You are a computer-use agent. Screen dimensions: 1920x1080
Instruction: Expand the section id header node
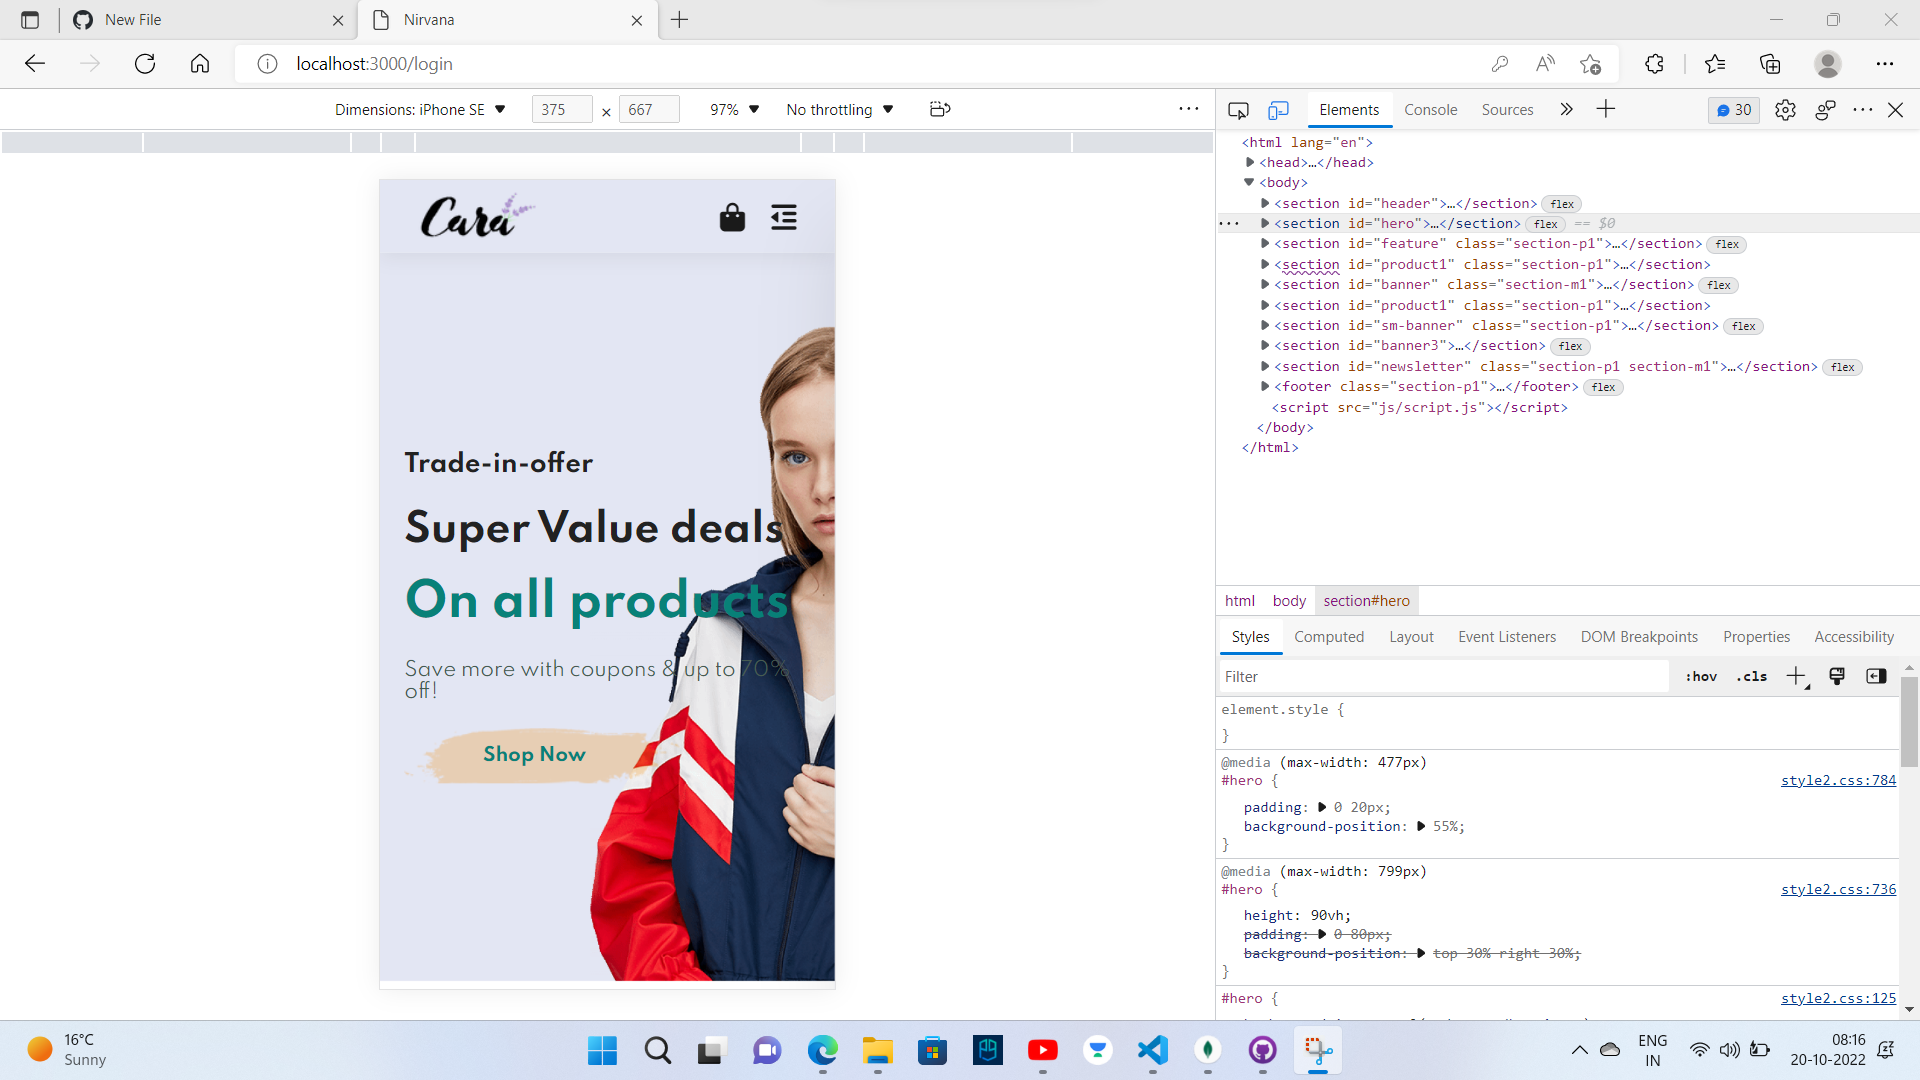click(1265, 203)
